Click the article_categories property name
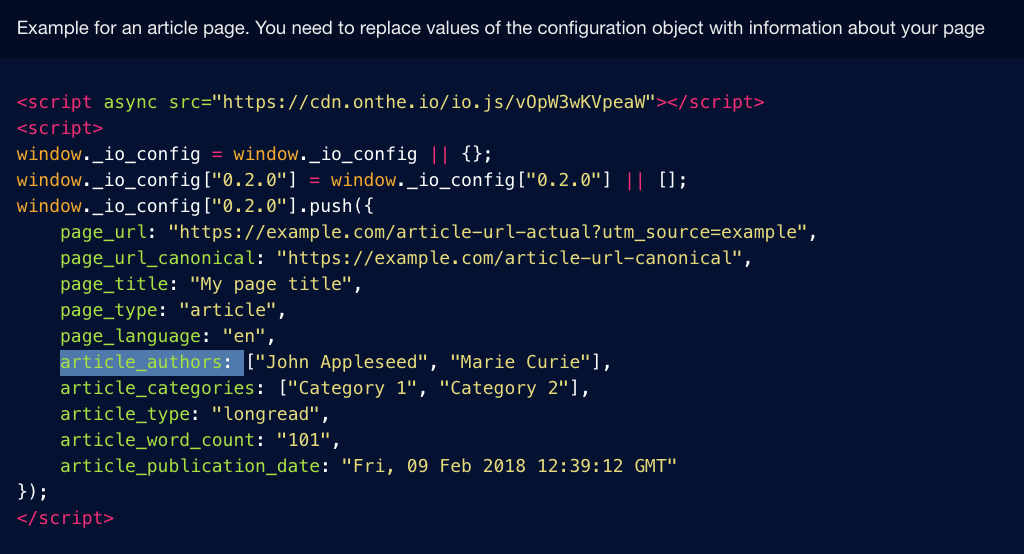The image size is (1024, 554). click(157, 388)
